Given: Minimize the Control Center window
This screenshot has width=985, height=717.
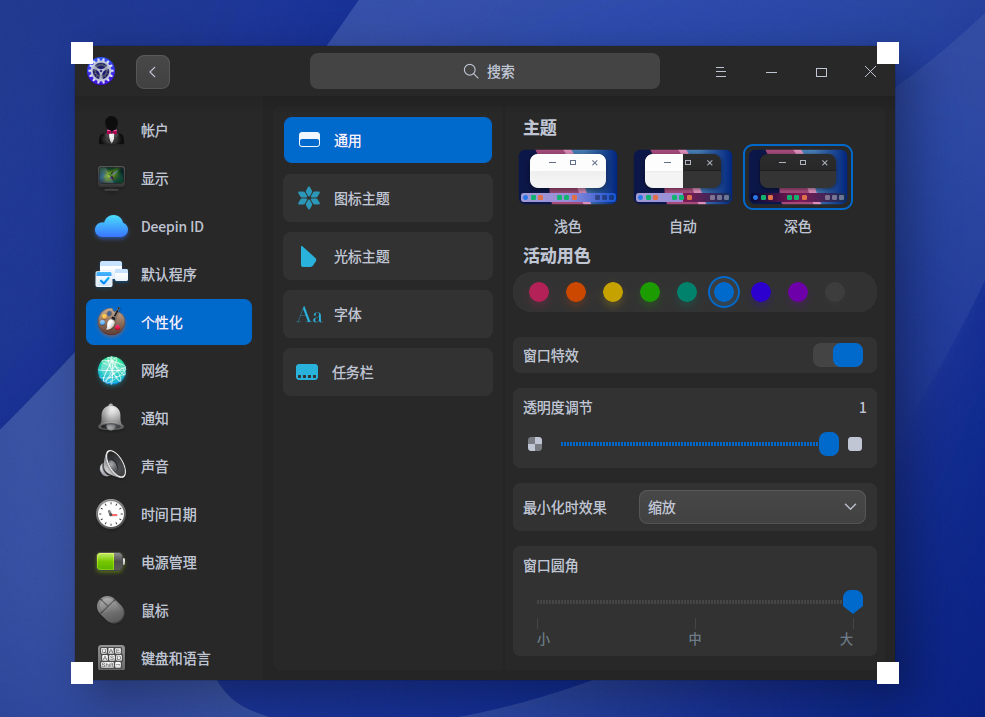Looking at the screenshot, I should click(771, 72).
